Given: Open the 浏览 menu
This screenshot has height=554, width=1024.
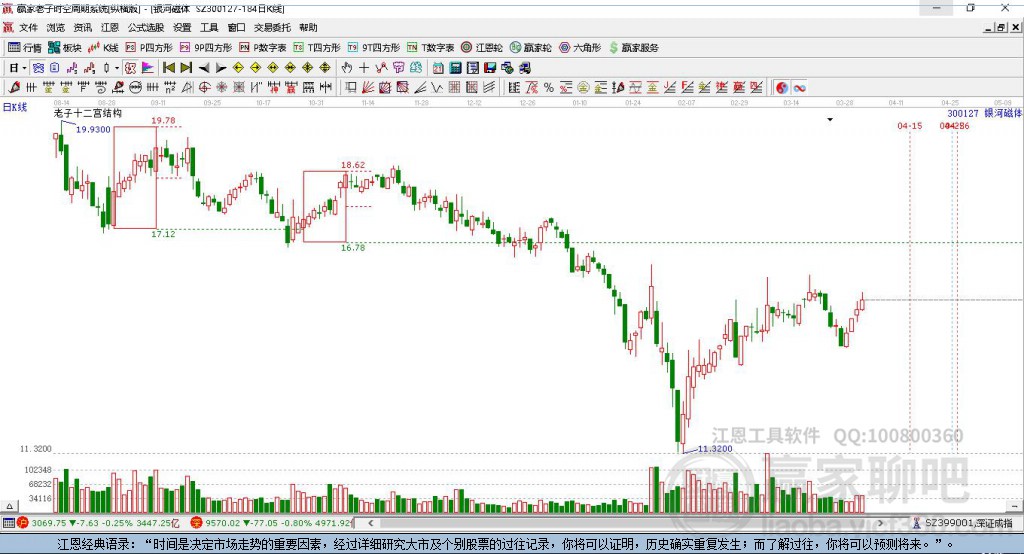Looking at the screenshot, I should click(56, 27).
